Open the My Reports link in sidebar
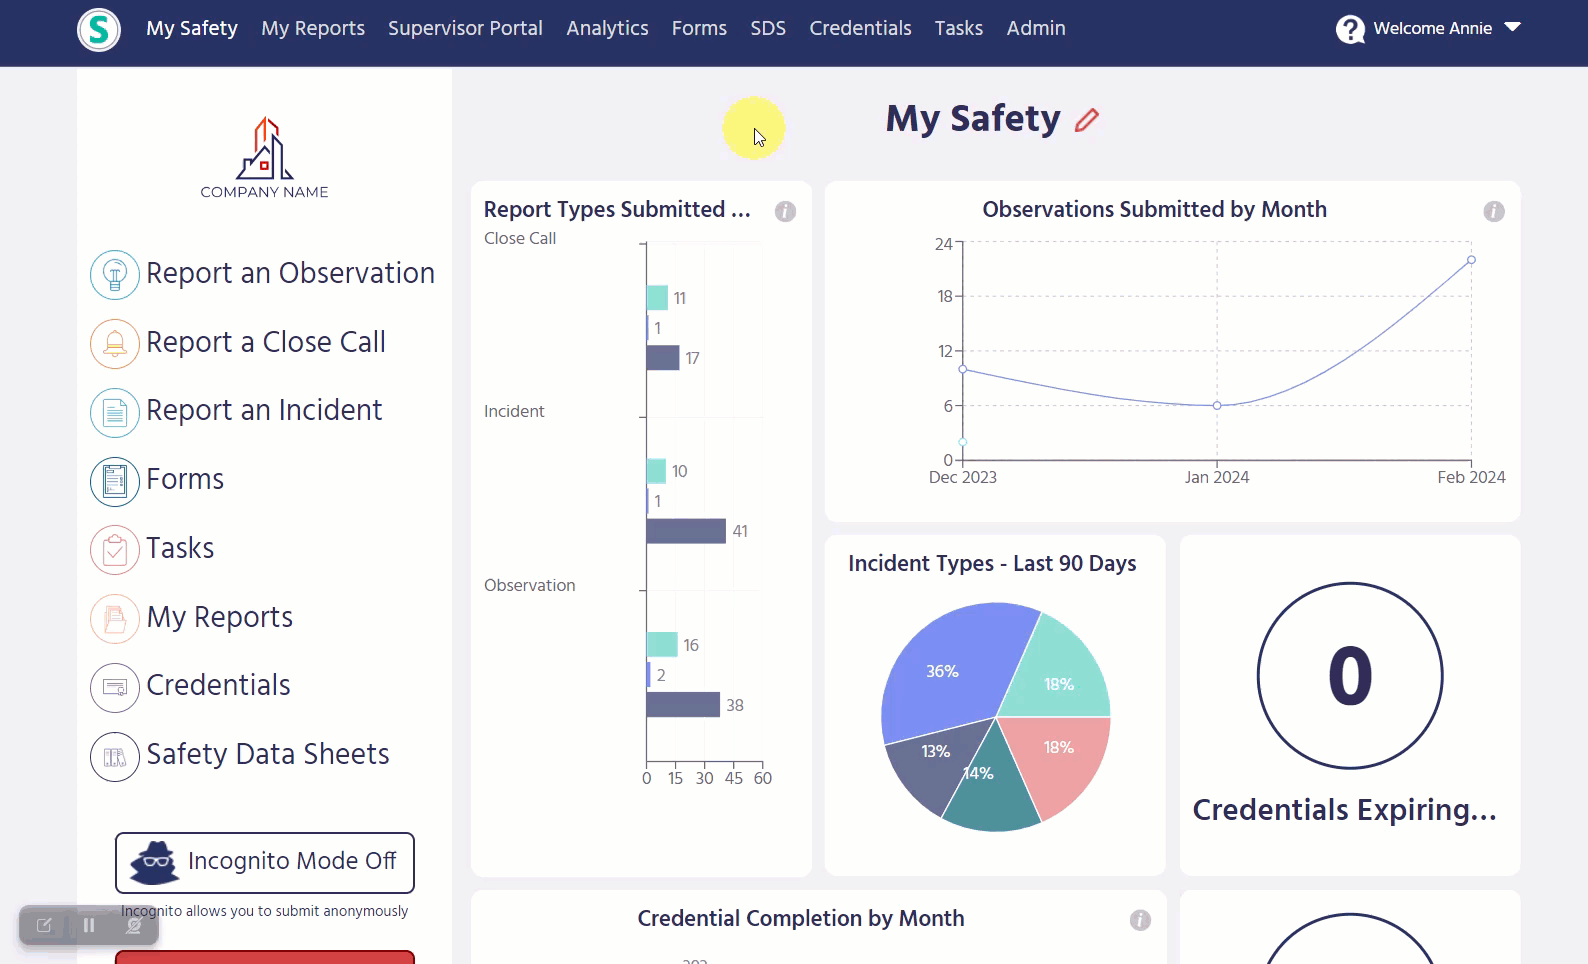The height and width of the screenshot is (964, 1588). pos(219,617)
